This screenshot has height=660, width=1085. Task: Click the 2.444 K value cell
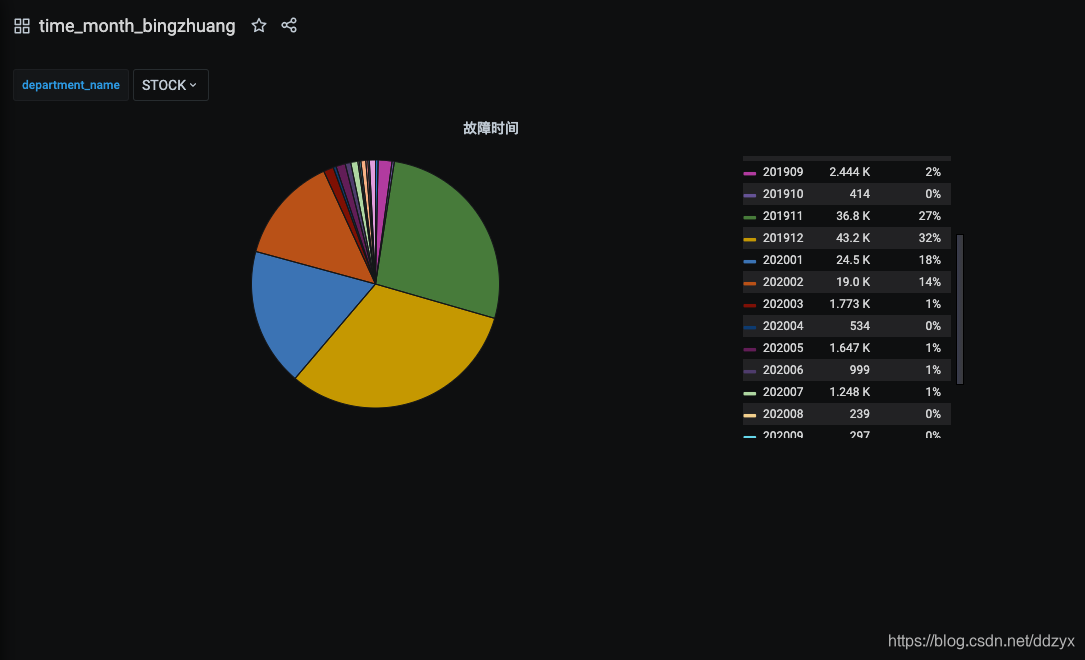(850, 172)
